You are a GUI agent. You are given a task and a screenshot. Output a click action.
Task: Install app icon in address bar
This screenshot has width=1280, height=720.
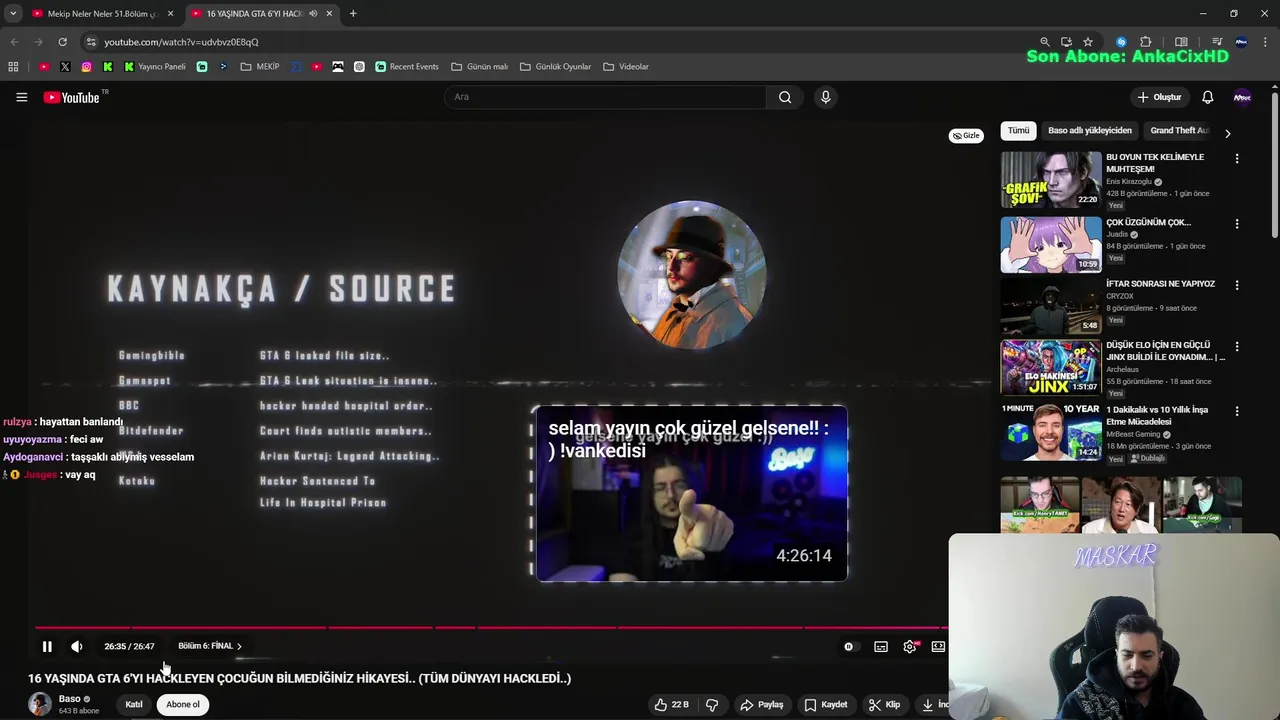pyautogui.click(x=1066, y=42)
